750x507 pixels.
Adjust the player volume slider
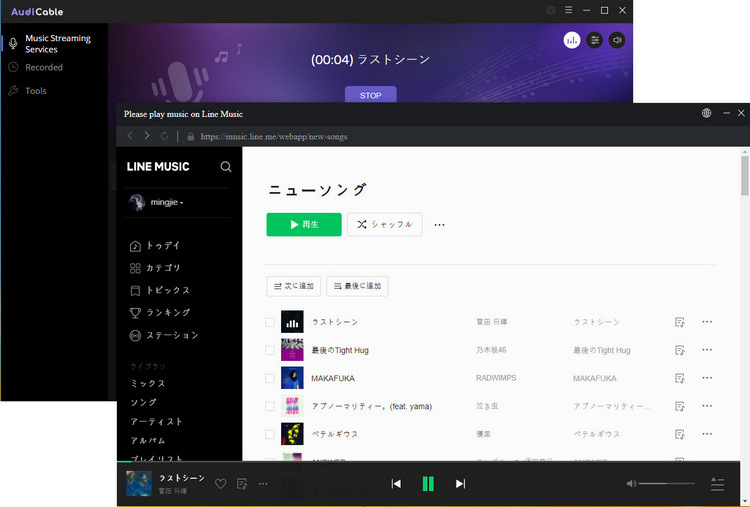(666, 484)
